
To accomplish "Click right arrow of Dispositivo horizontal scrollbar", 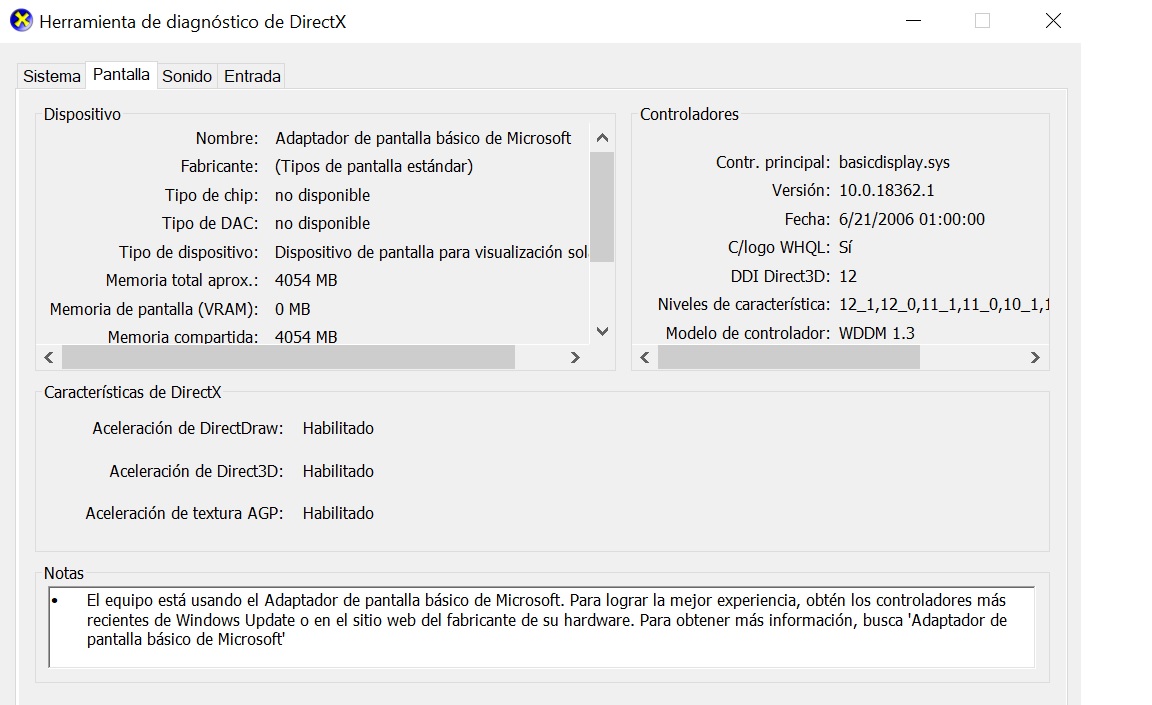I will (575, 358).
